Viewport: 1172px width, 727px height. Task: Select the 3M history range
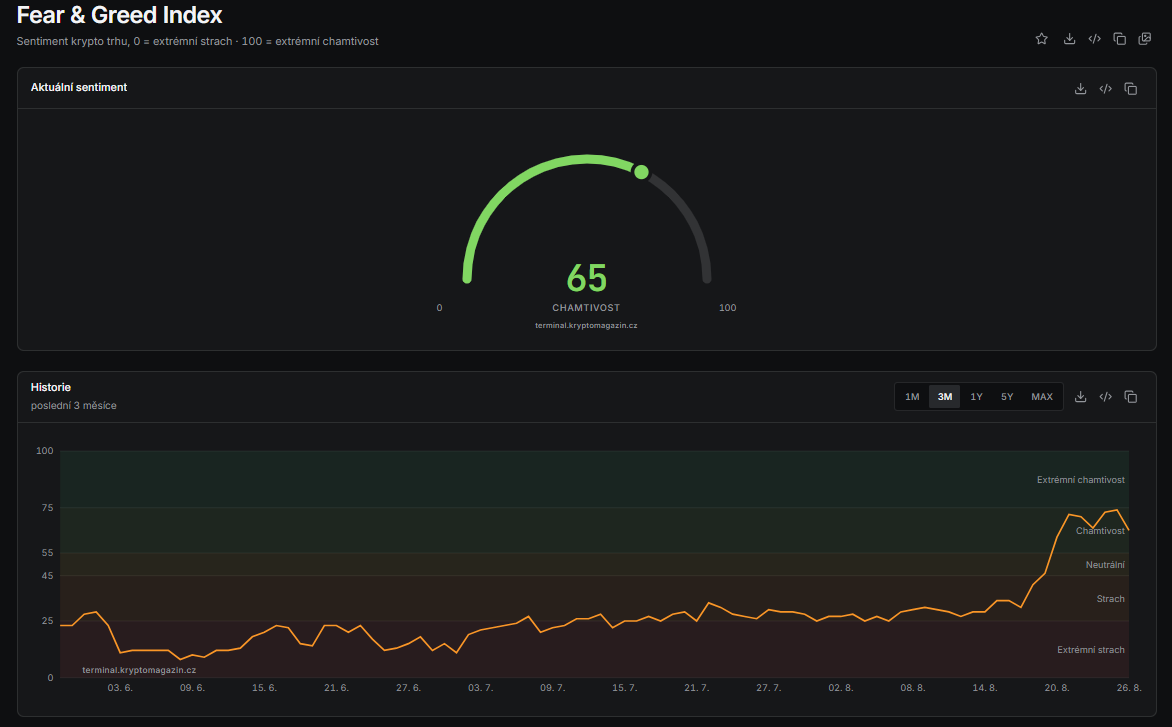[x=945, y=397]
